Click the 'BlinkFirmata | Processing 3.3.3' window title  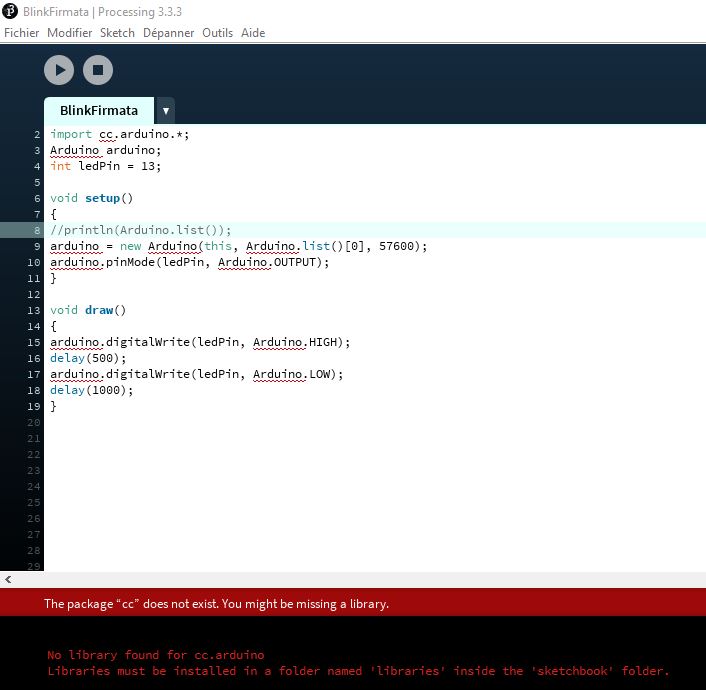[x=103, y=12]
